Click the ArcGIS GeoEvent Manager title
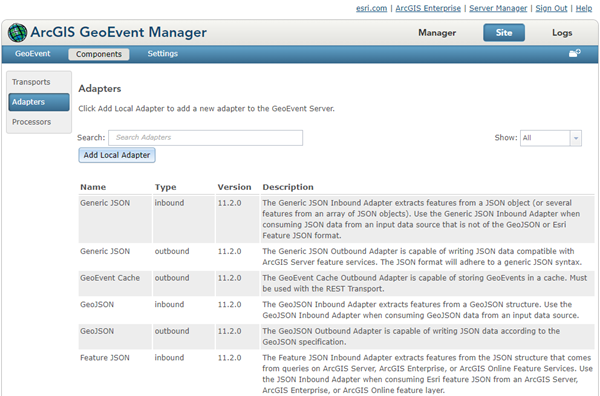Image resolution: width=600 pixels, height=396 pixels. click(119, 33)
